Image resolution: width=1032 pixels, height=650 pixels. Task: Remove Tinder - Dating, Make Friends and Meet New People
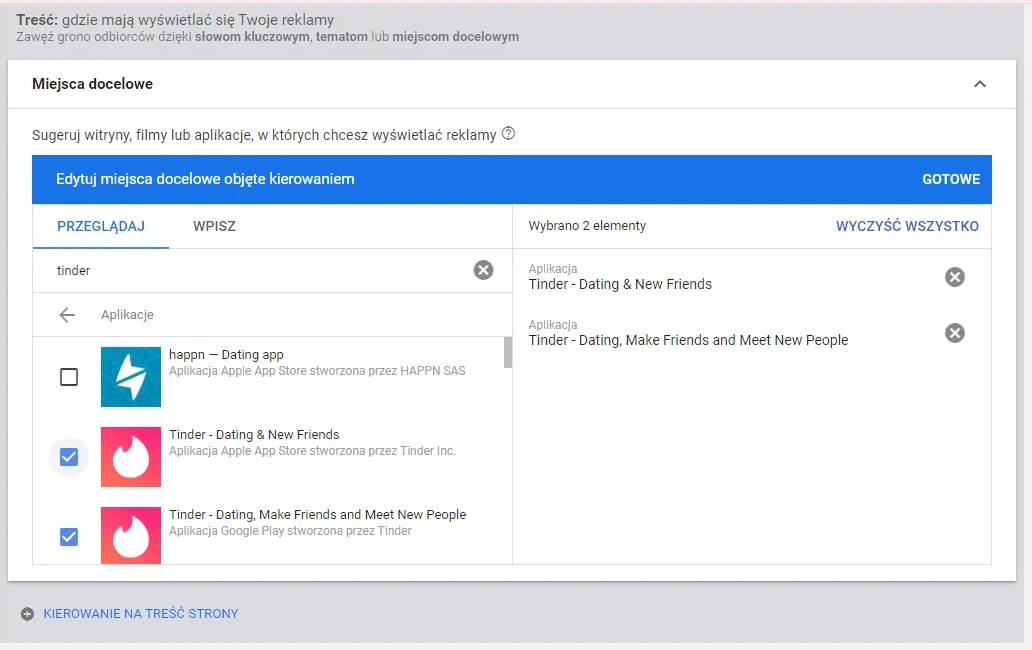click(955, 333)
